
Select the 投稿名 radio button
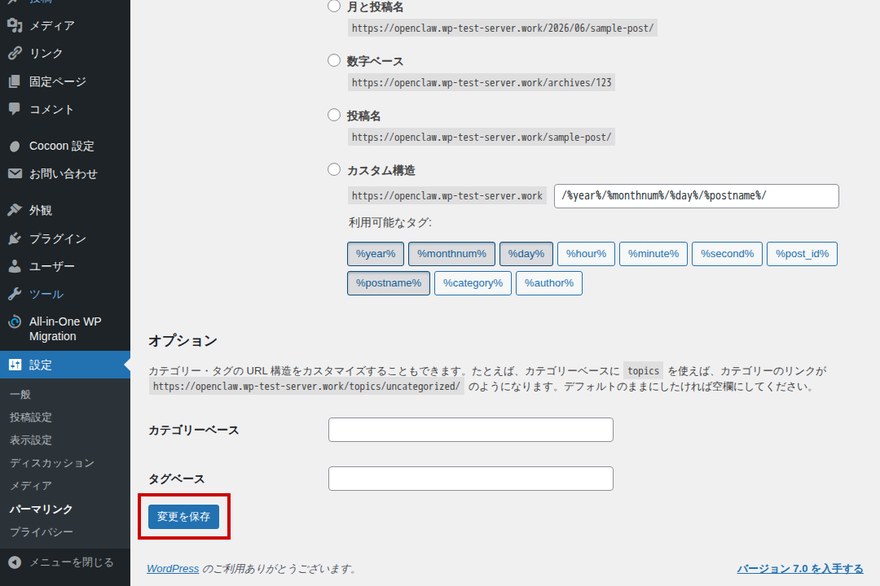click(334, 115)
